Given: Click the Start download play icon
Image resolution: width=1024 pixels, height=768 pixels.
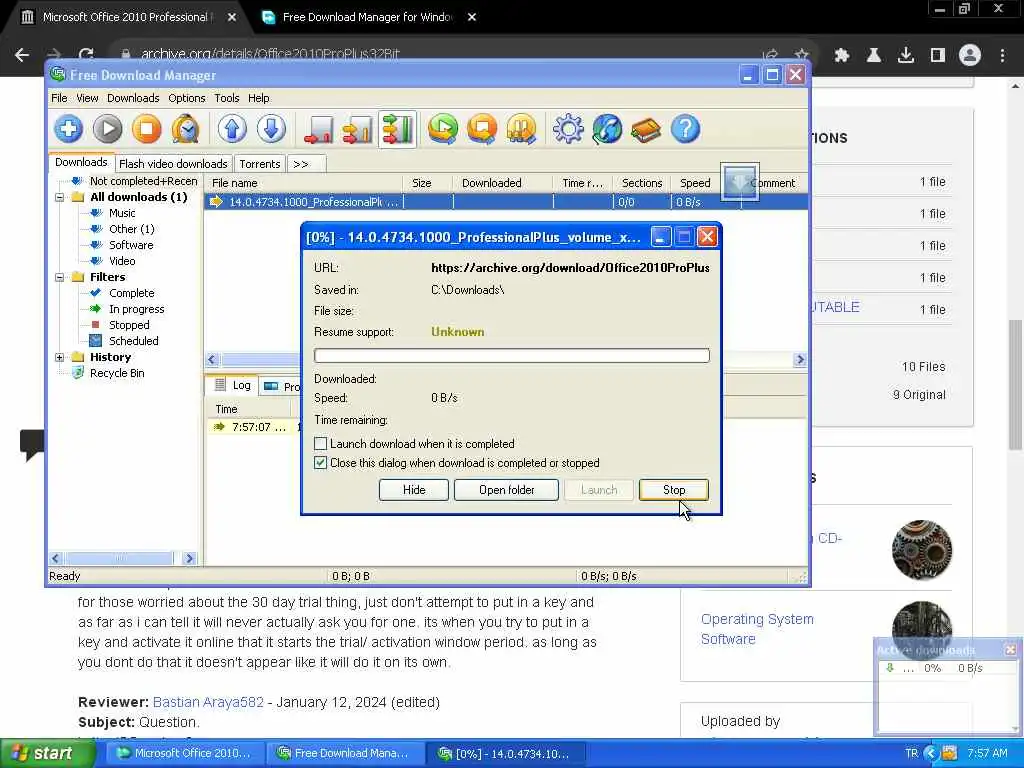Looking at the screenshot, I should 108,129.
